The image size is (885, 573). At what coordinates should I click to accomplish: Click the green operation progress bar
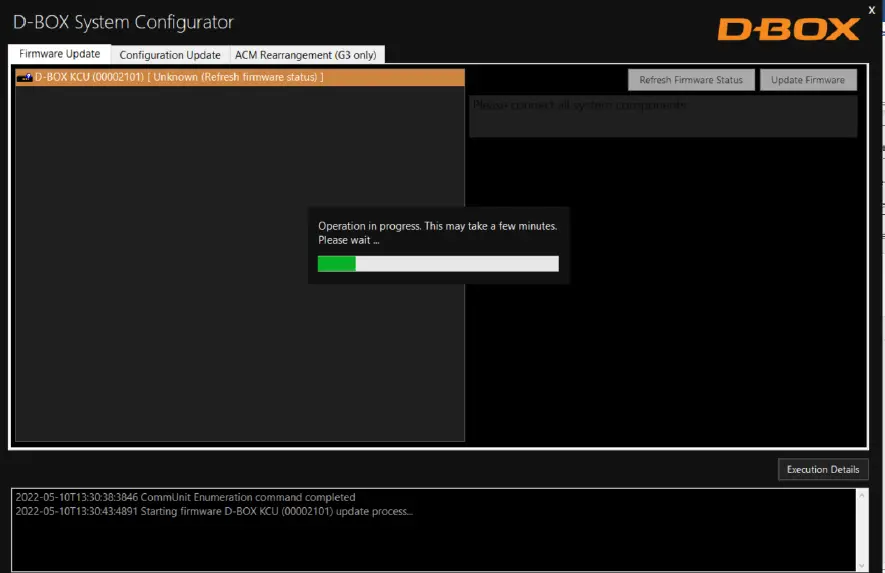[438, 264]
